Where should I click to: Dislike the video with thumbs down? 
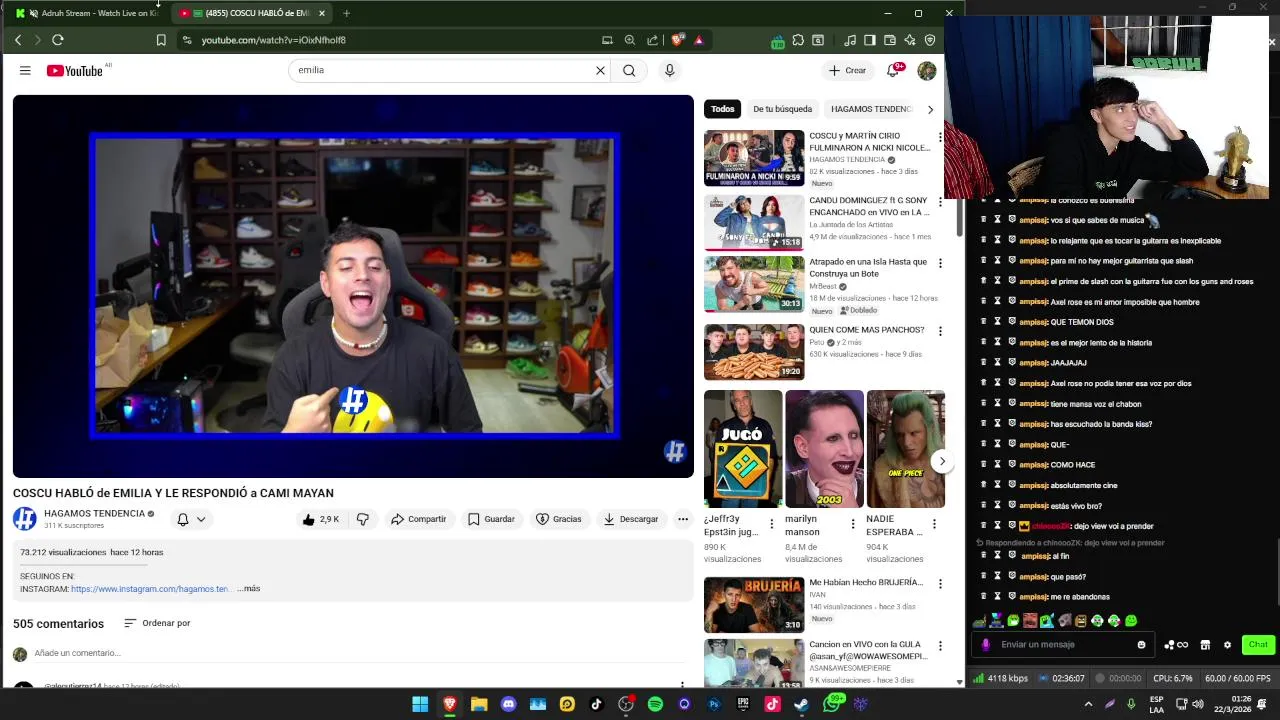tap(363, 519)
